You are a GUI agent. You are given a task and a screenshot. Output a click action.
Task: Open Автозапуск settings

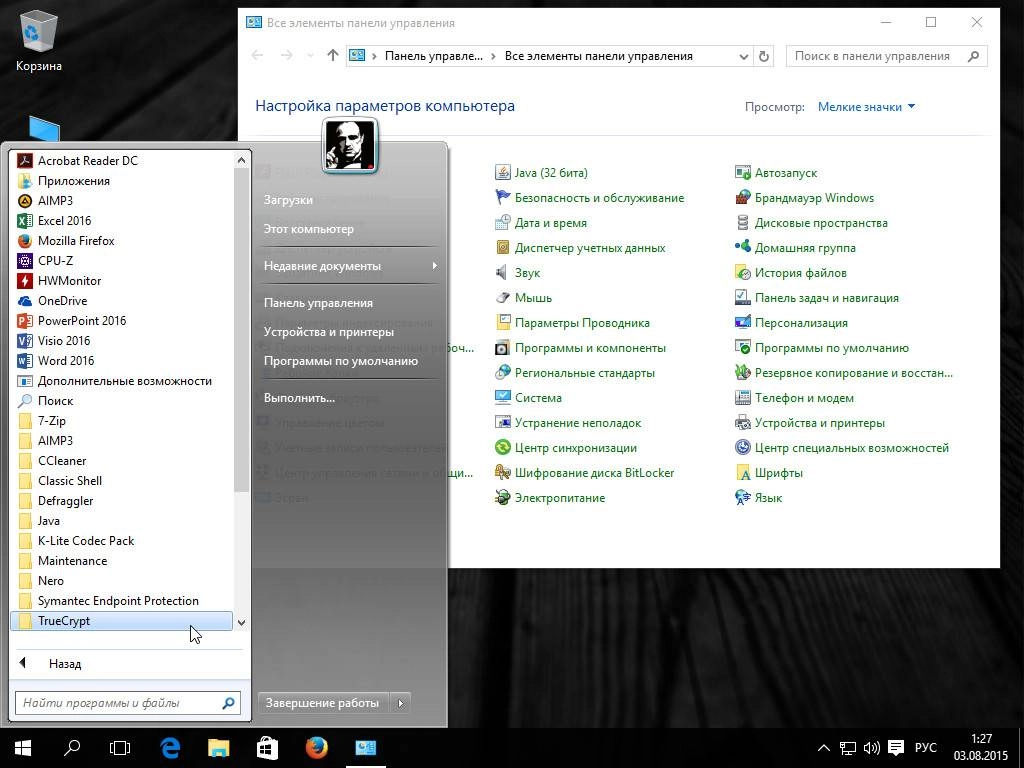pos(776,173)
